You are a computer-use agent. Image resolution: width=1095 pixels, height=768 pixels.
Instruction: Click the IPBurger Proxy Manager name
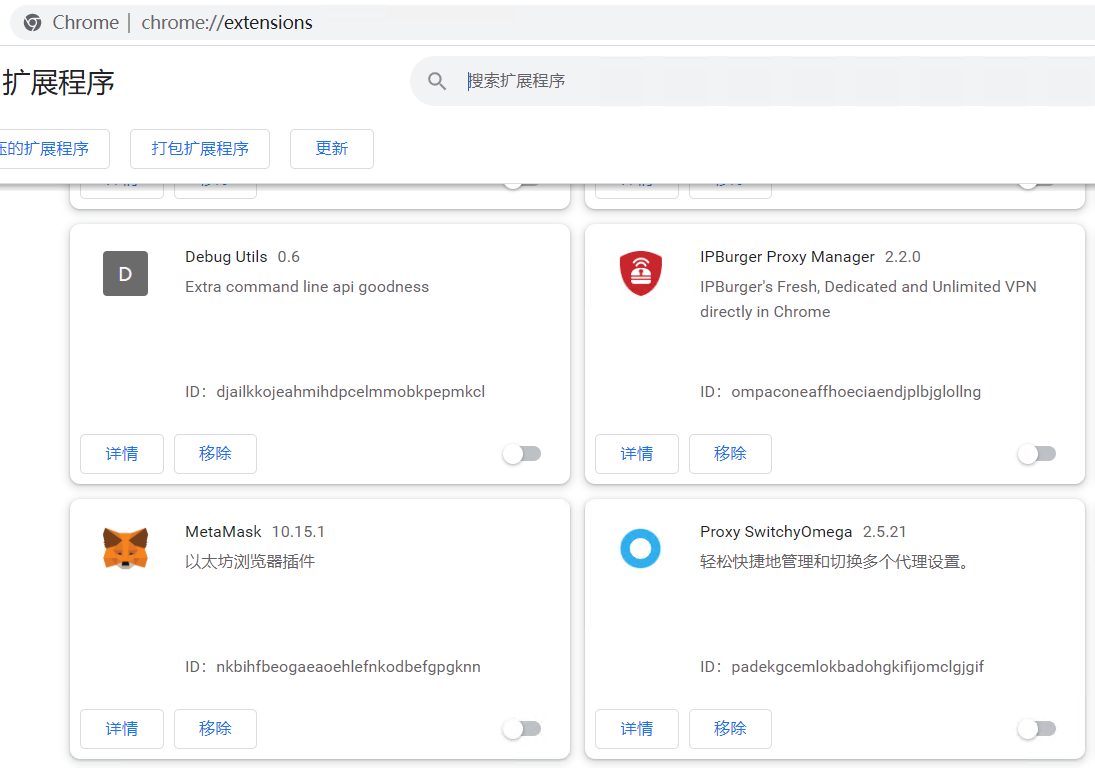click(x=787, y=257)
